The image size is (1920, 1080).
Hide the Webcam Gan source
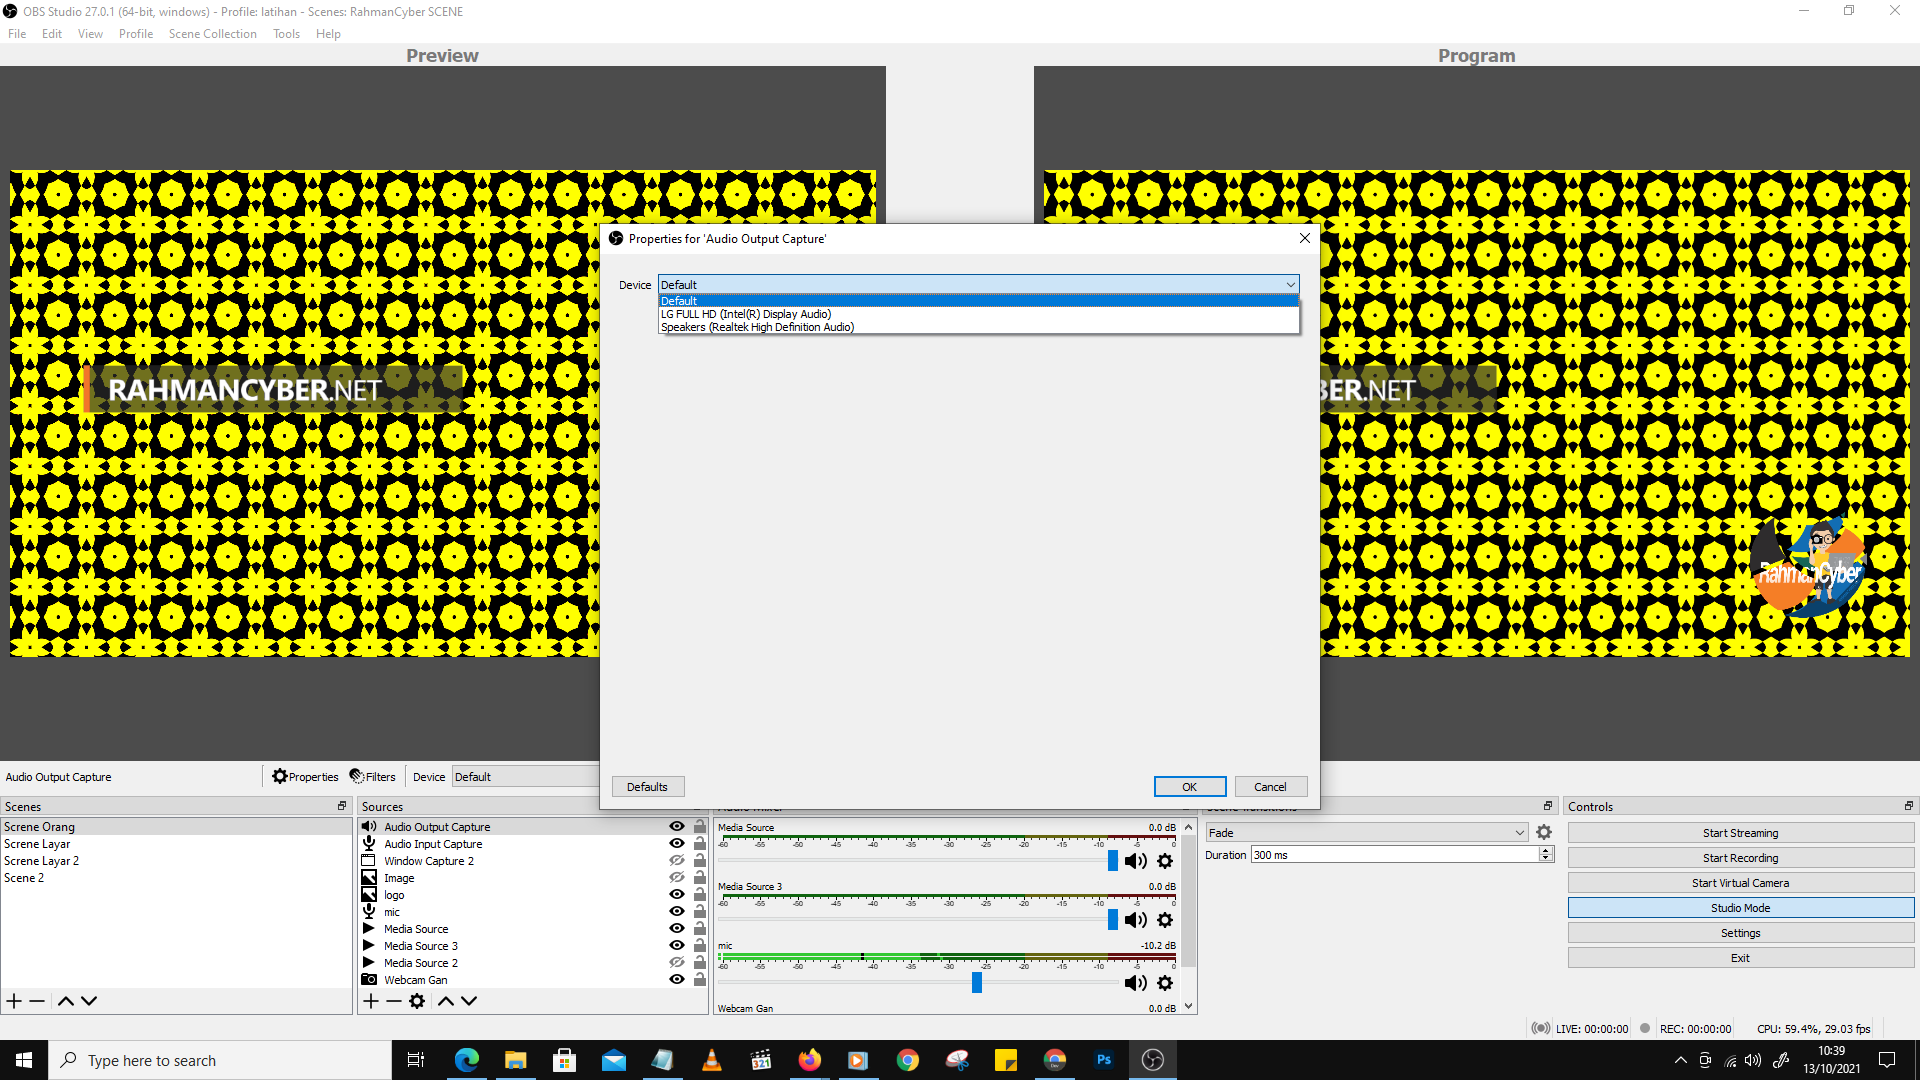(x=676, y=979)
